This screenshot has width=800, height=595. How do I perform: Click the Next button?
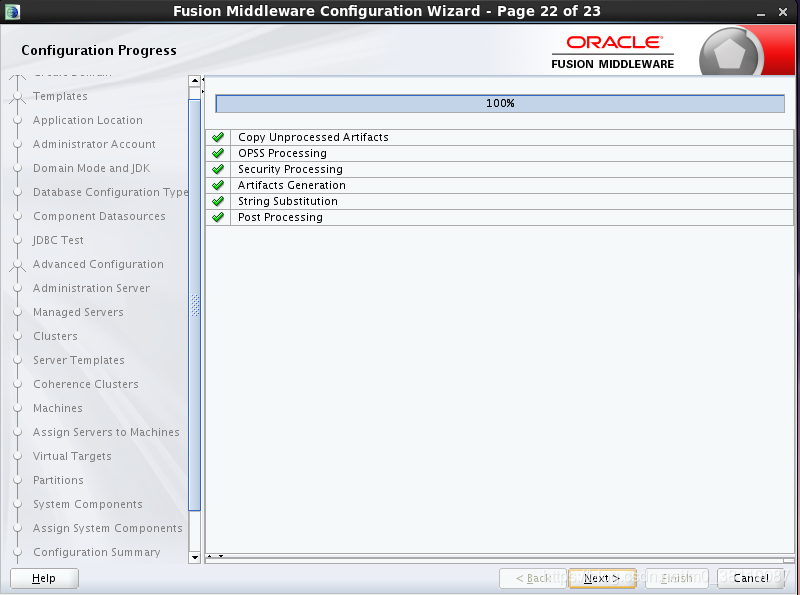(602, 578)
